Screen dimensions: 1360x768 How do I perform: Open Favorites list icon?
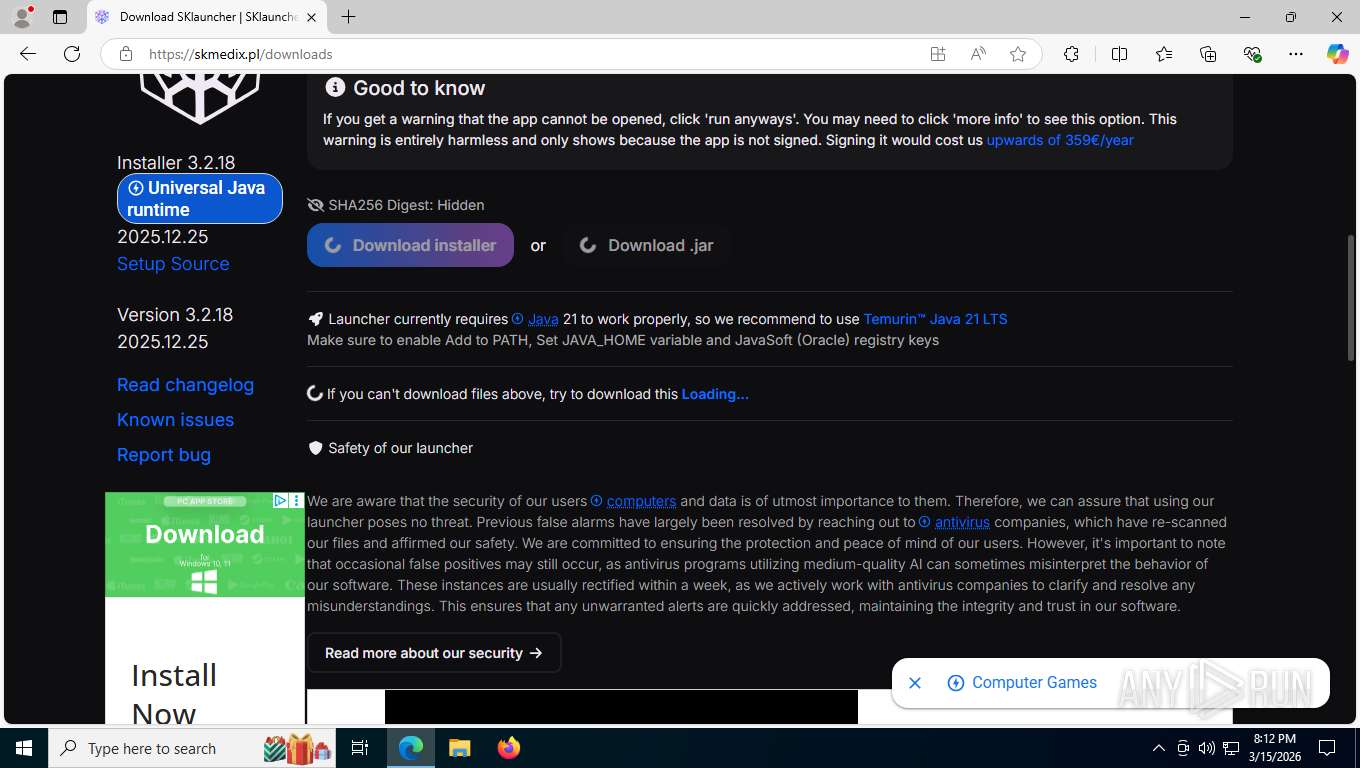pos(1164,54)
